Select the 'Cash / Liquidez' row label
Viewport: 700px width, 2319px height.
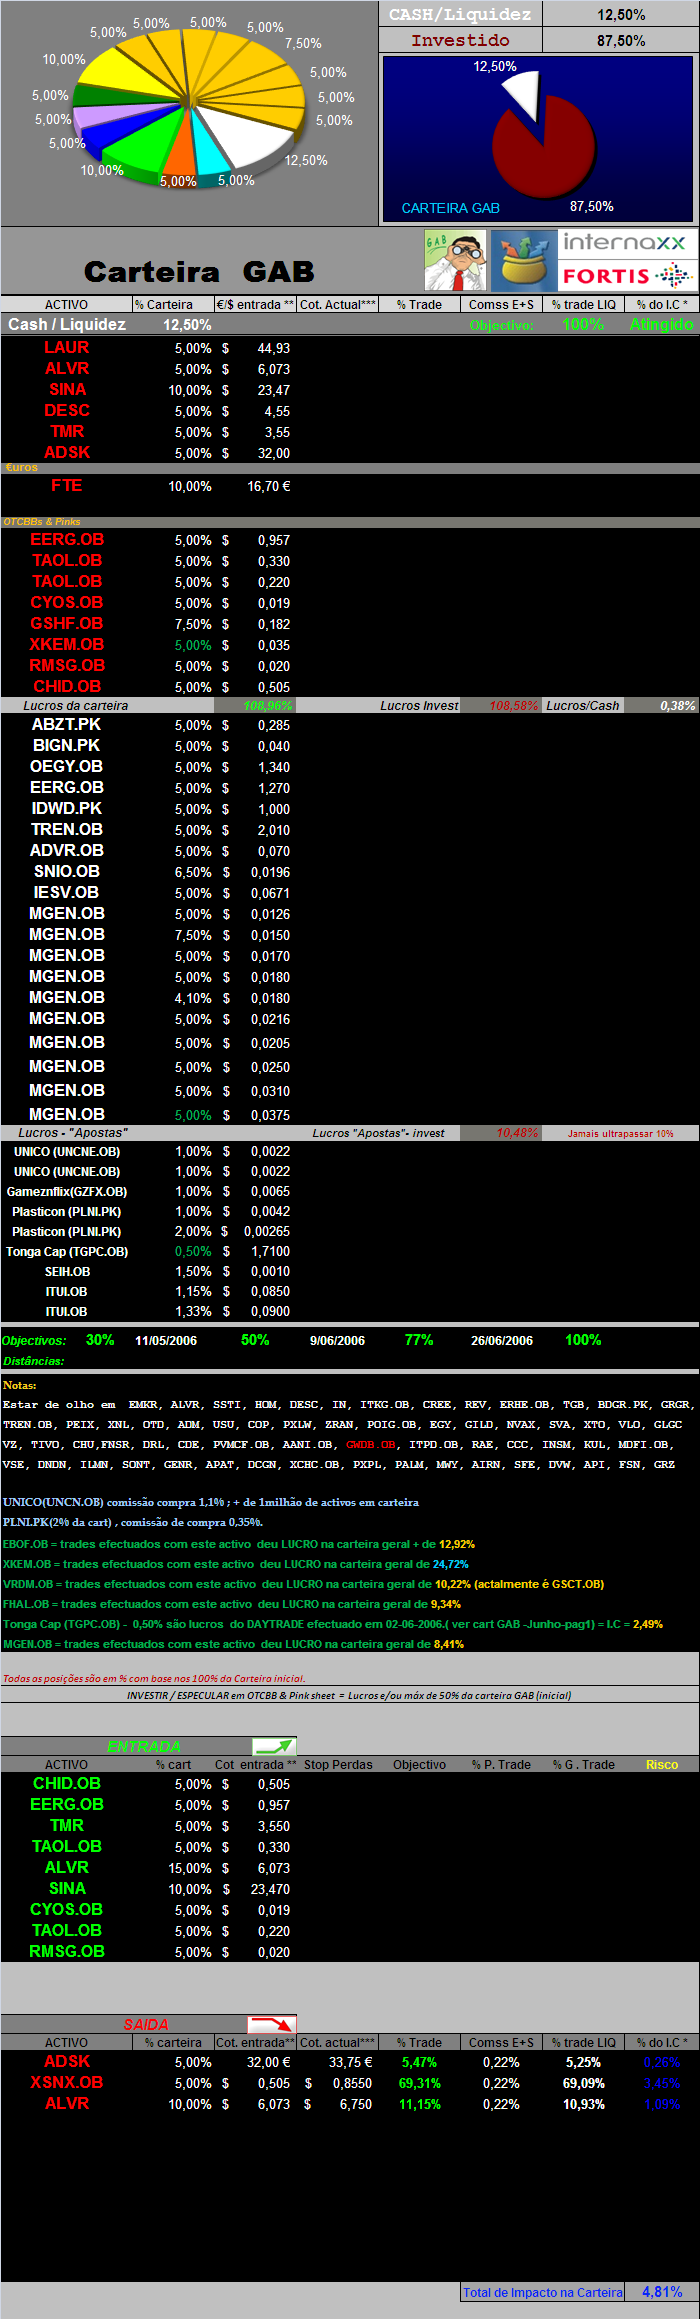(67, 324)
